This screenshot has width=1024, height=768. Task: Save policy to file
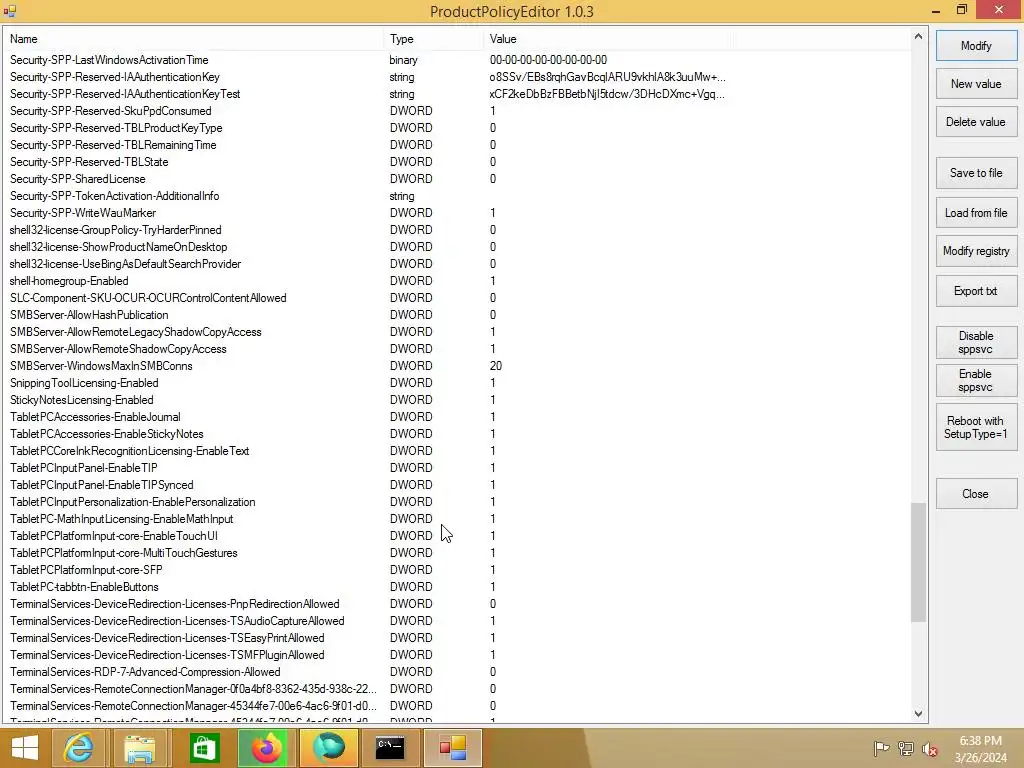976,173
